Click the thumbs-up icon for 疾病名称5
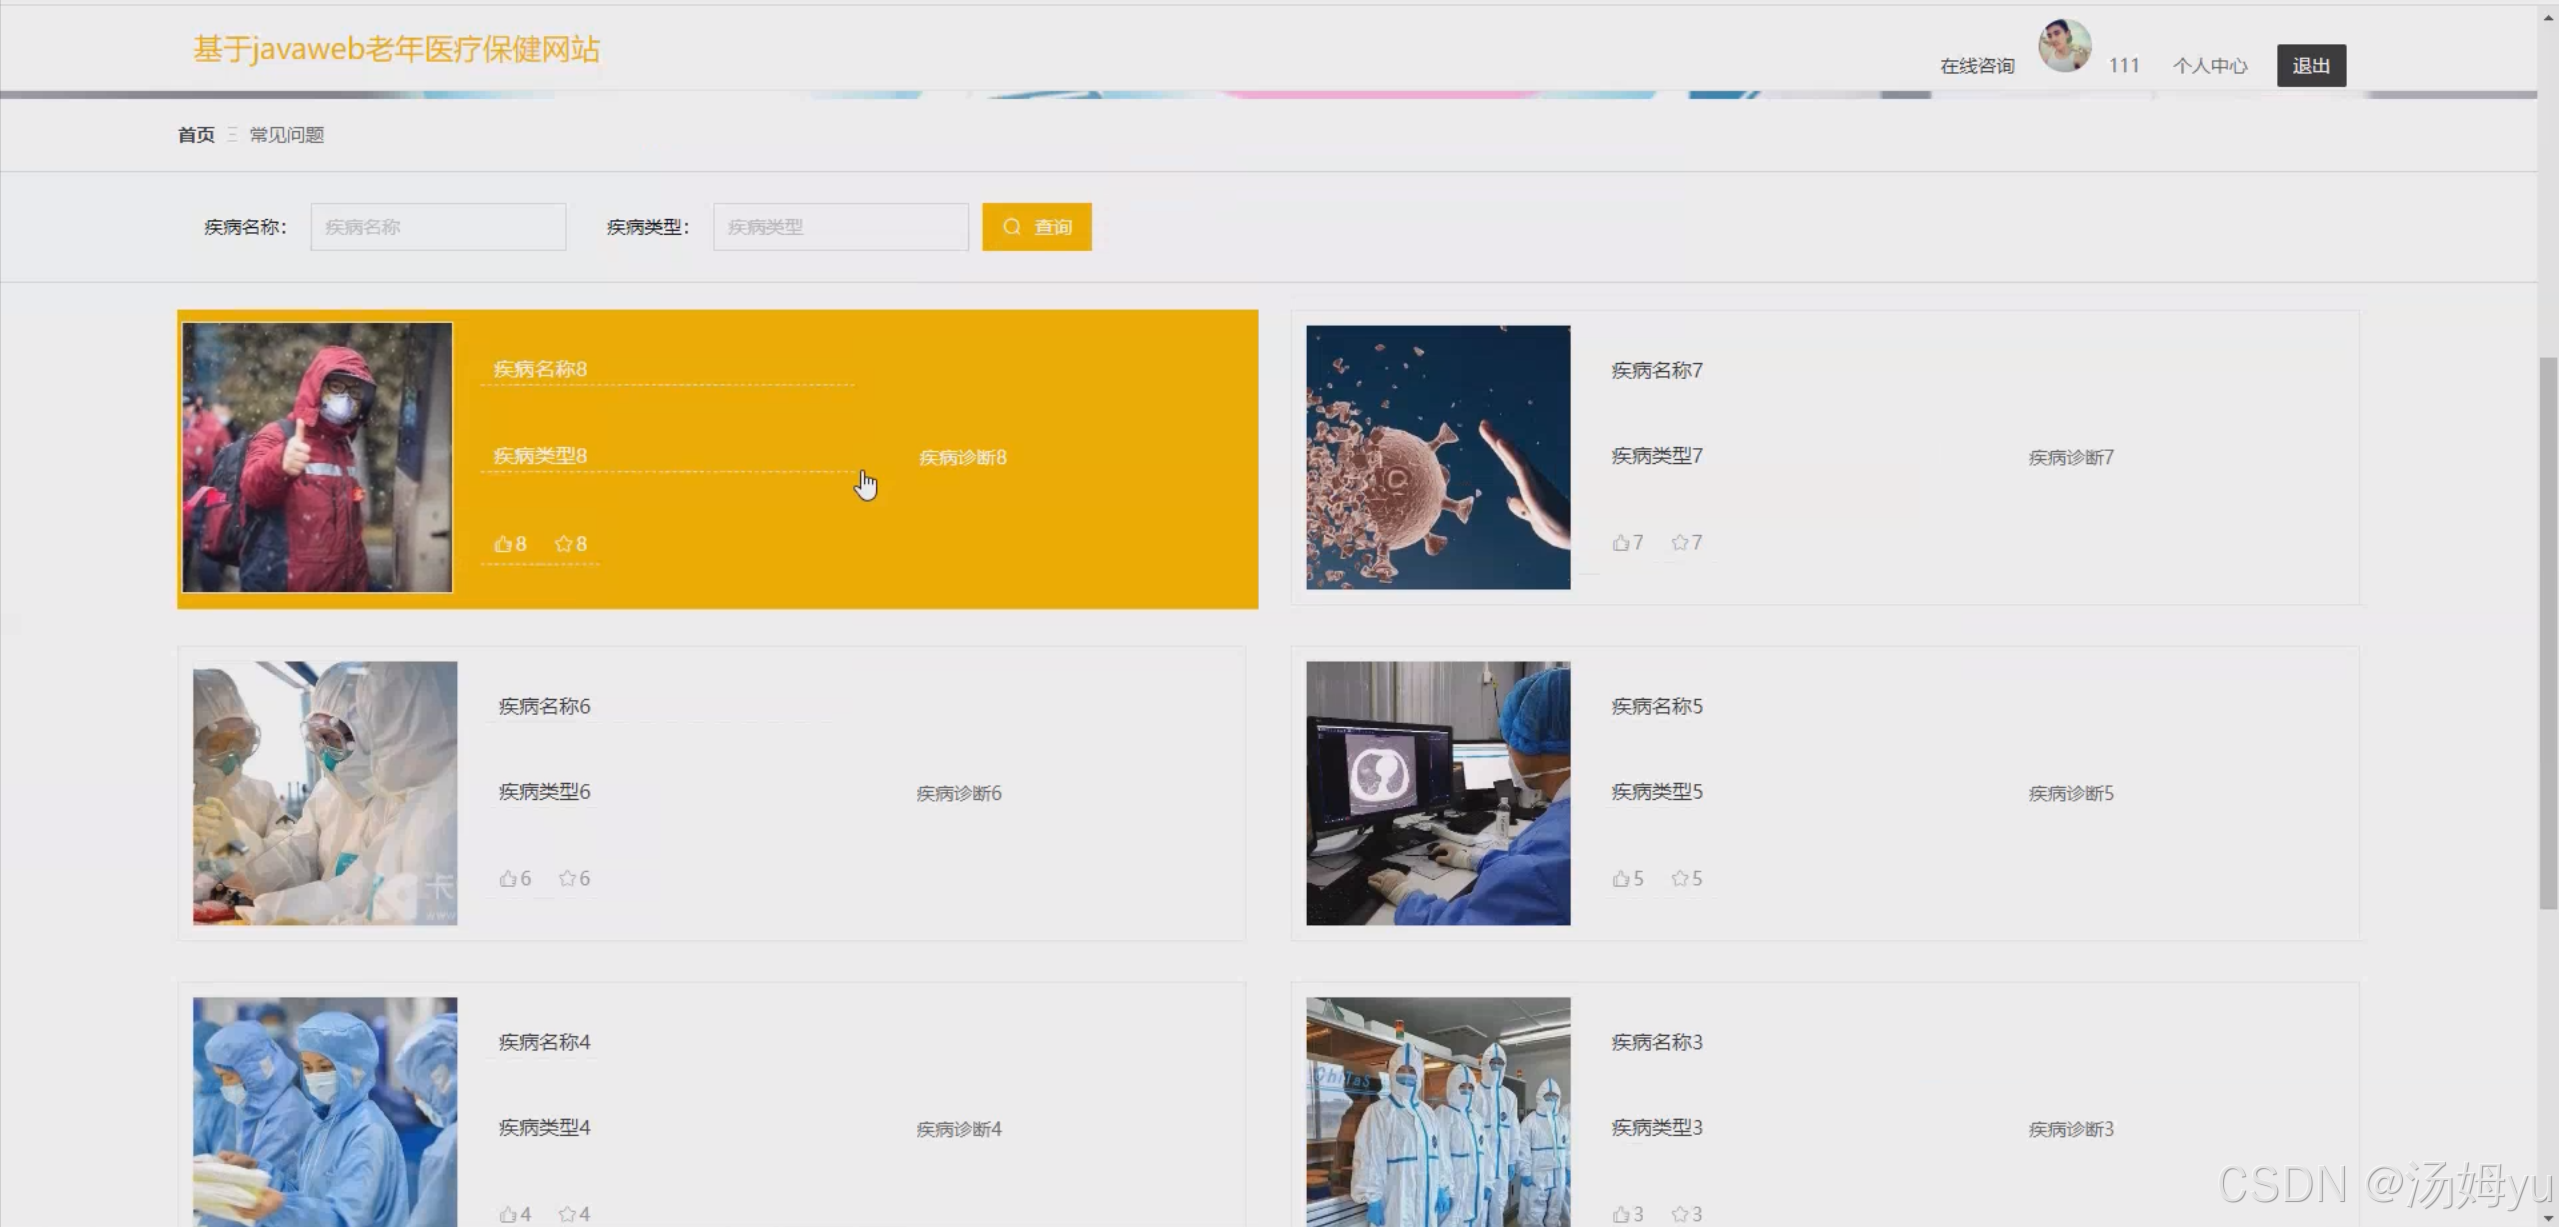 1620,879
